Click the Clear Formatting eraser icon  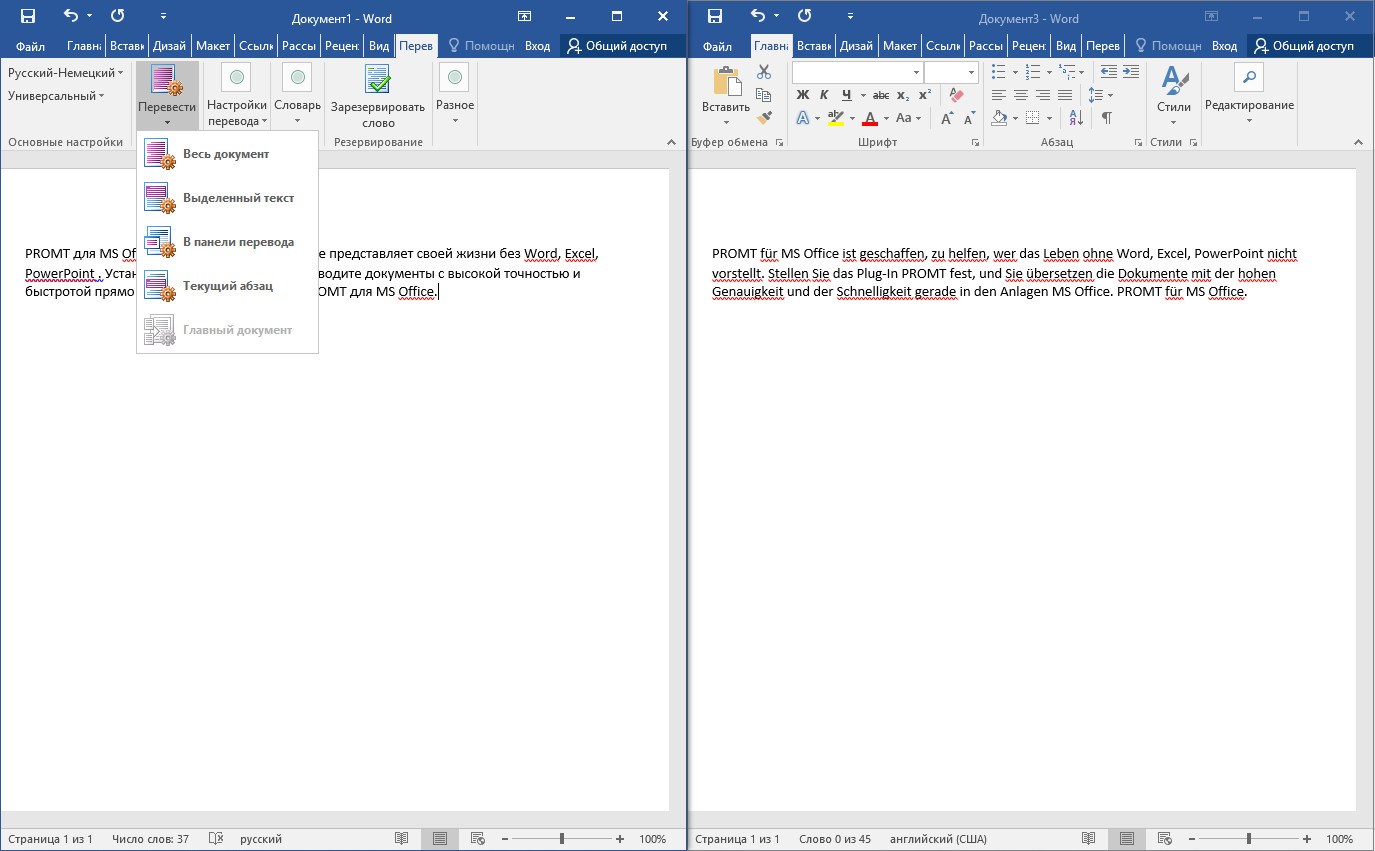tap(956, 95)
